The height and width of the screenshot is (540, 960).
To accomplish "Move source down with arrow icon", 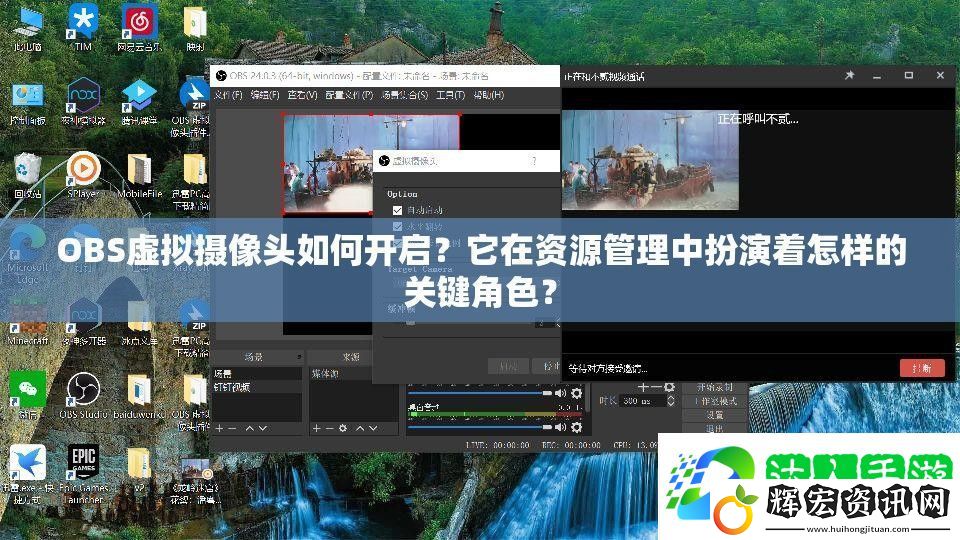I will 373,429.
